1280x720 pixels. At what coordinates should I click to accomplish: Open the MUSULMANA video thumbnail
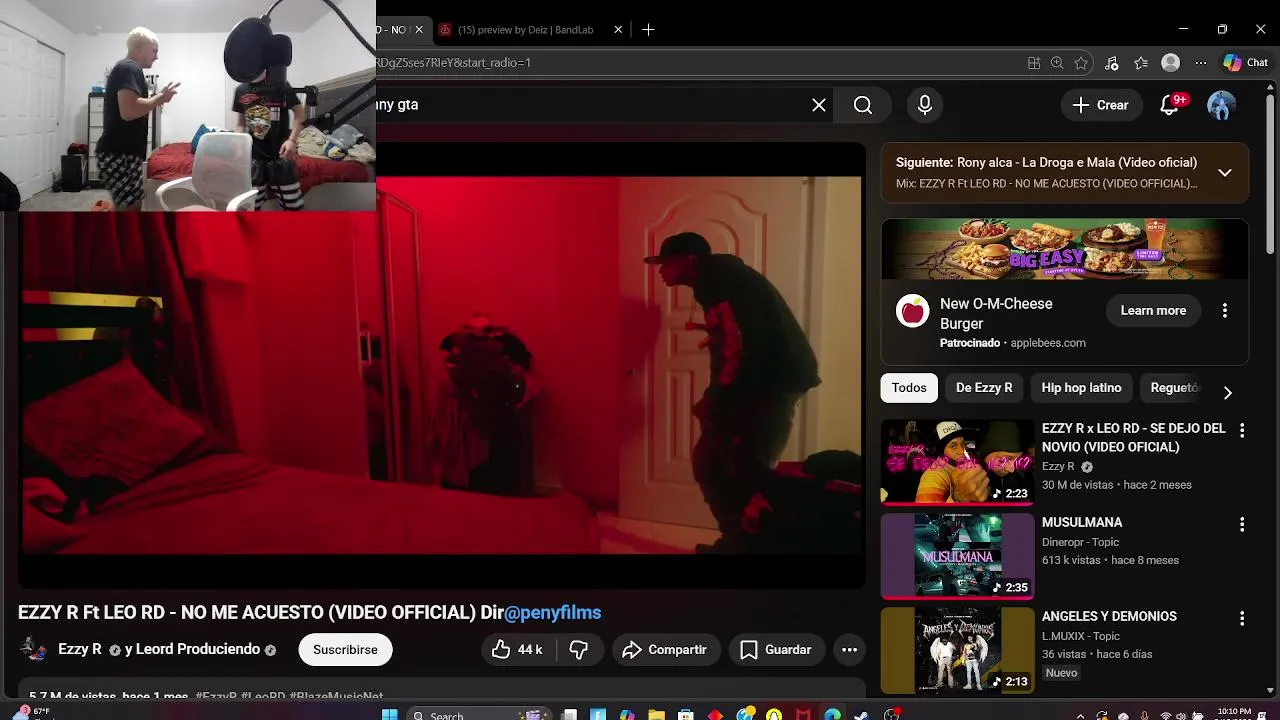point(957,555)
